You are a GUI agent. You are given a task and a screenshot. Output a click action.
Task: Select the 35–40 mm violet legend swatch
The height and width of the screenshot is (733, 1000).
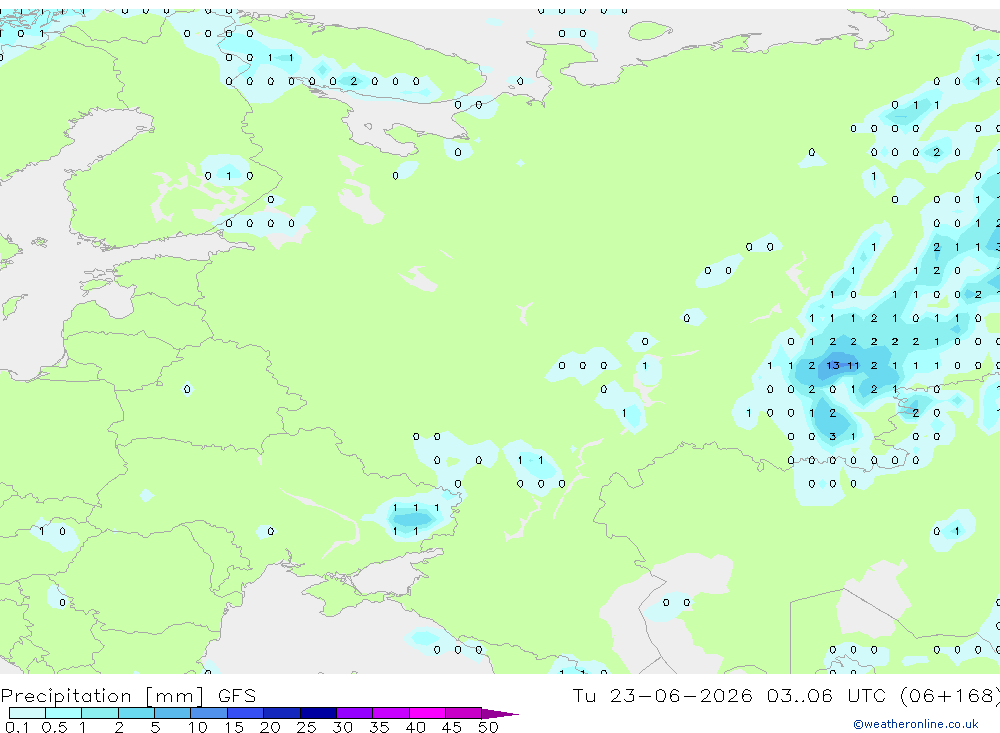coord(391,713)
